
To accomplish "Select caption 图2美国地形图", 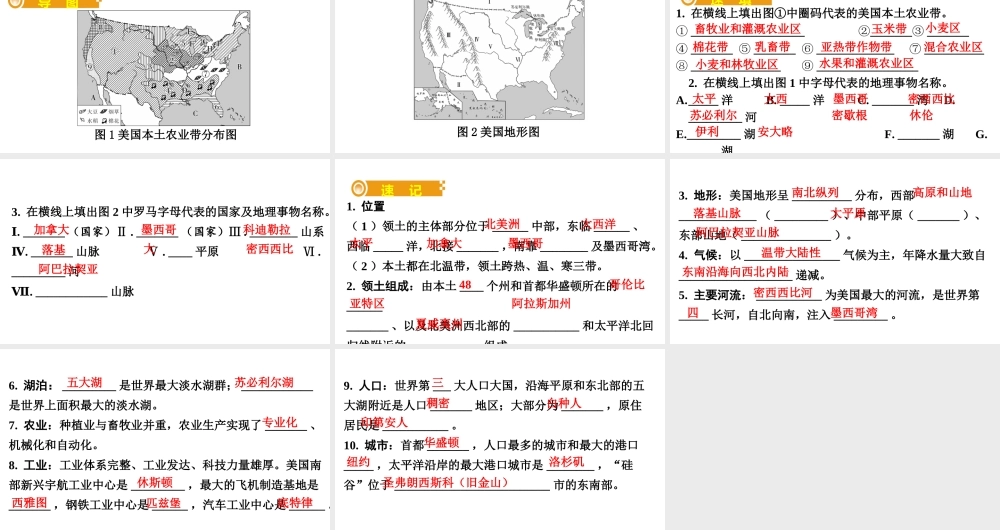I will tap(498, 132).
